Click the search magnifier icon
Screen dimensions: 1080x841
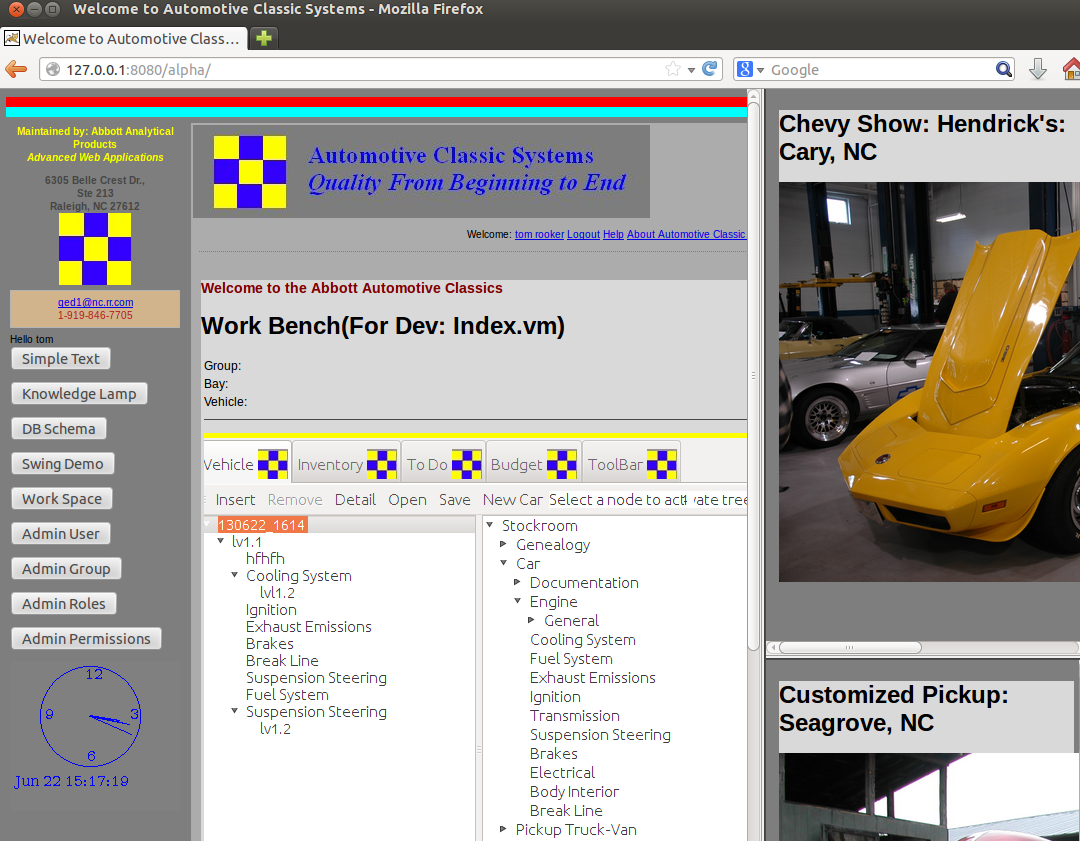pyautogui.click(x=1004, y=69)
